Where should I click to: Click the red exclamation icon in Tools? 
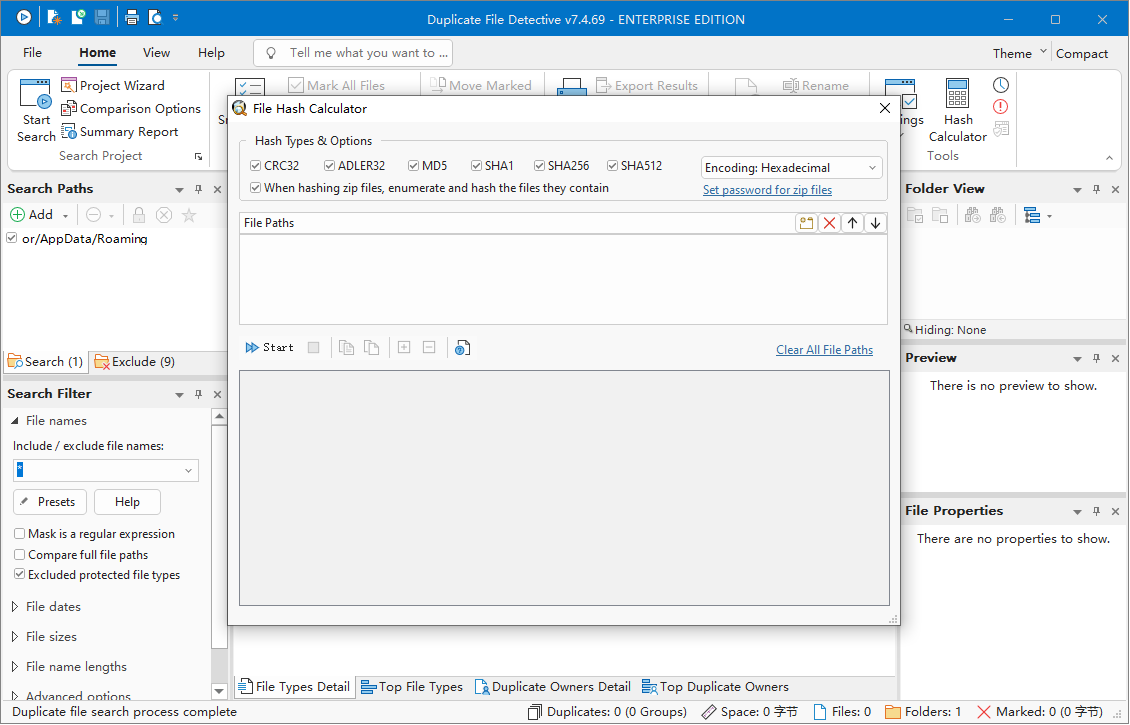[x=1000, y=106]
